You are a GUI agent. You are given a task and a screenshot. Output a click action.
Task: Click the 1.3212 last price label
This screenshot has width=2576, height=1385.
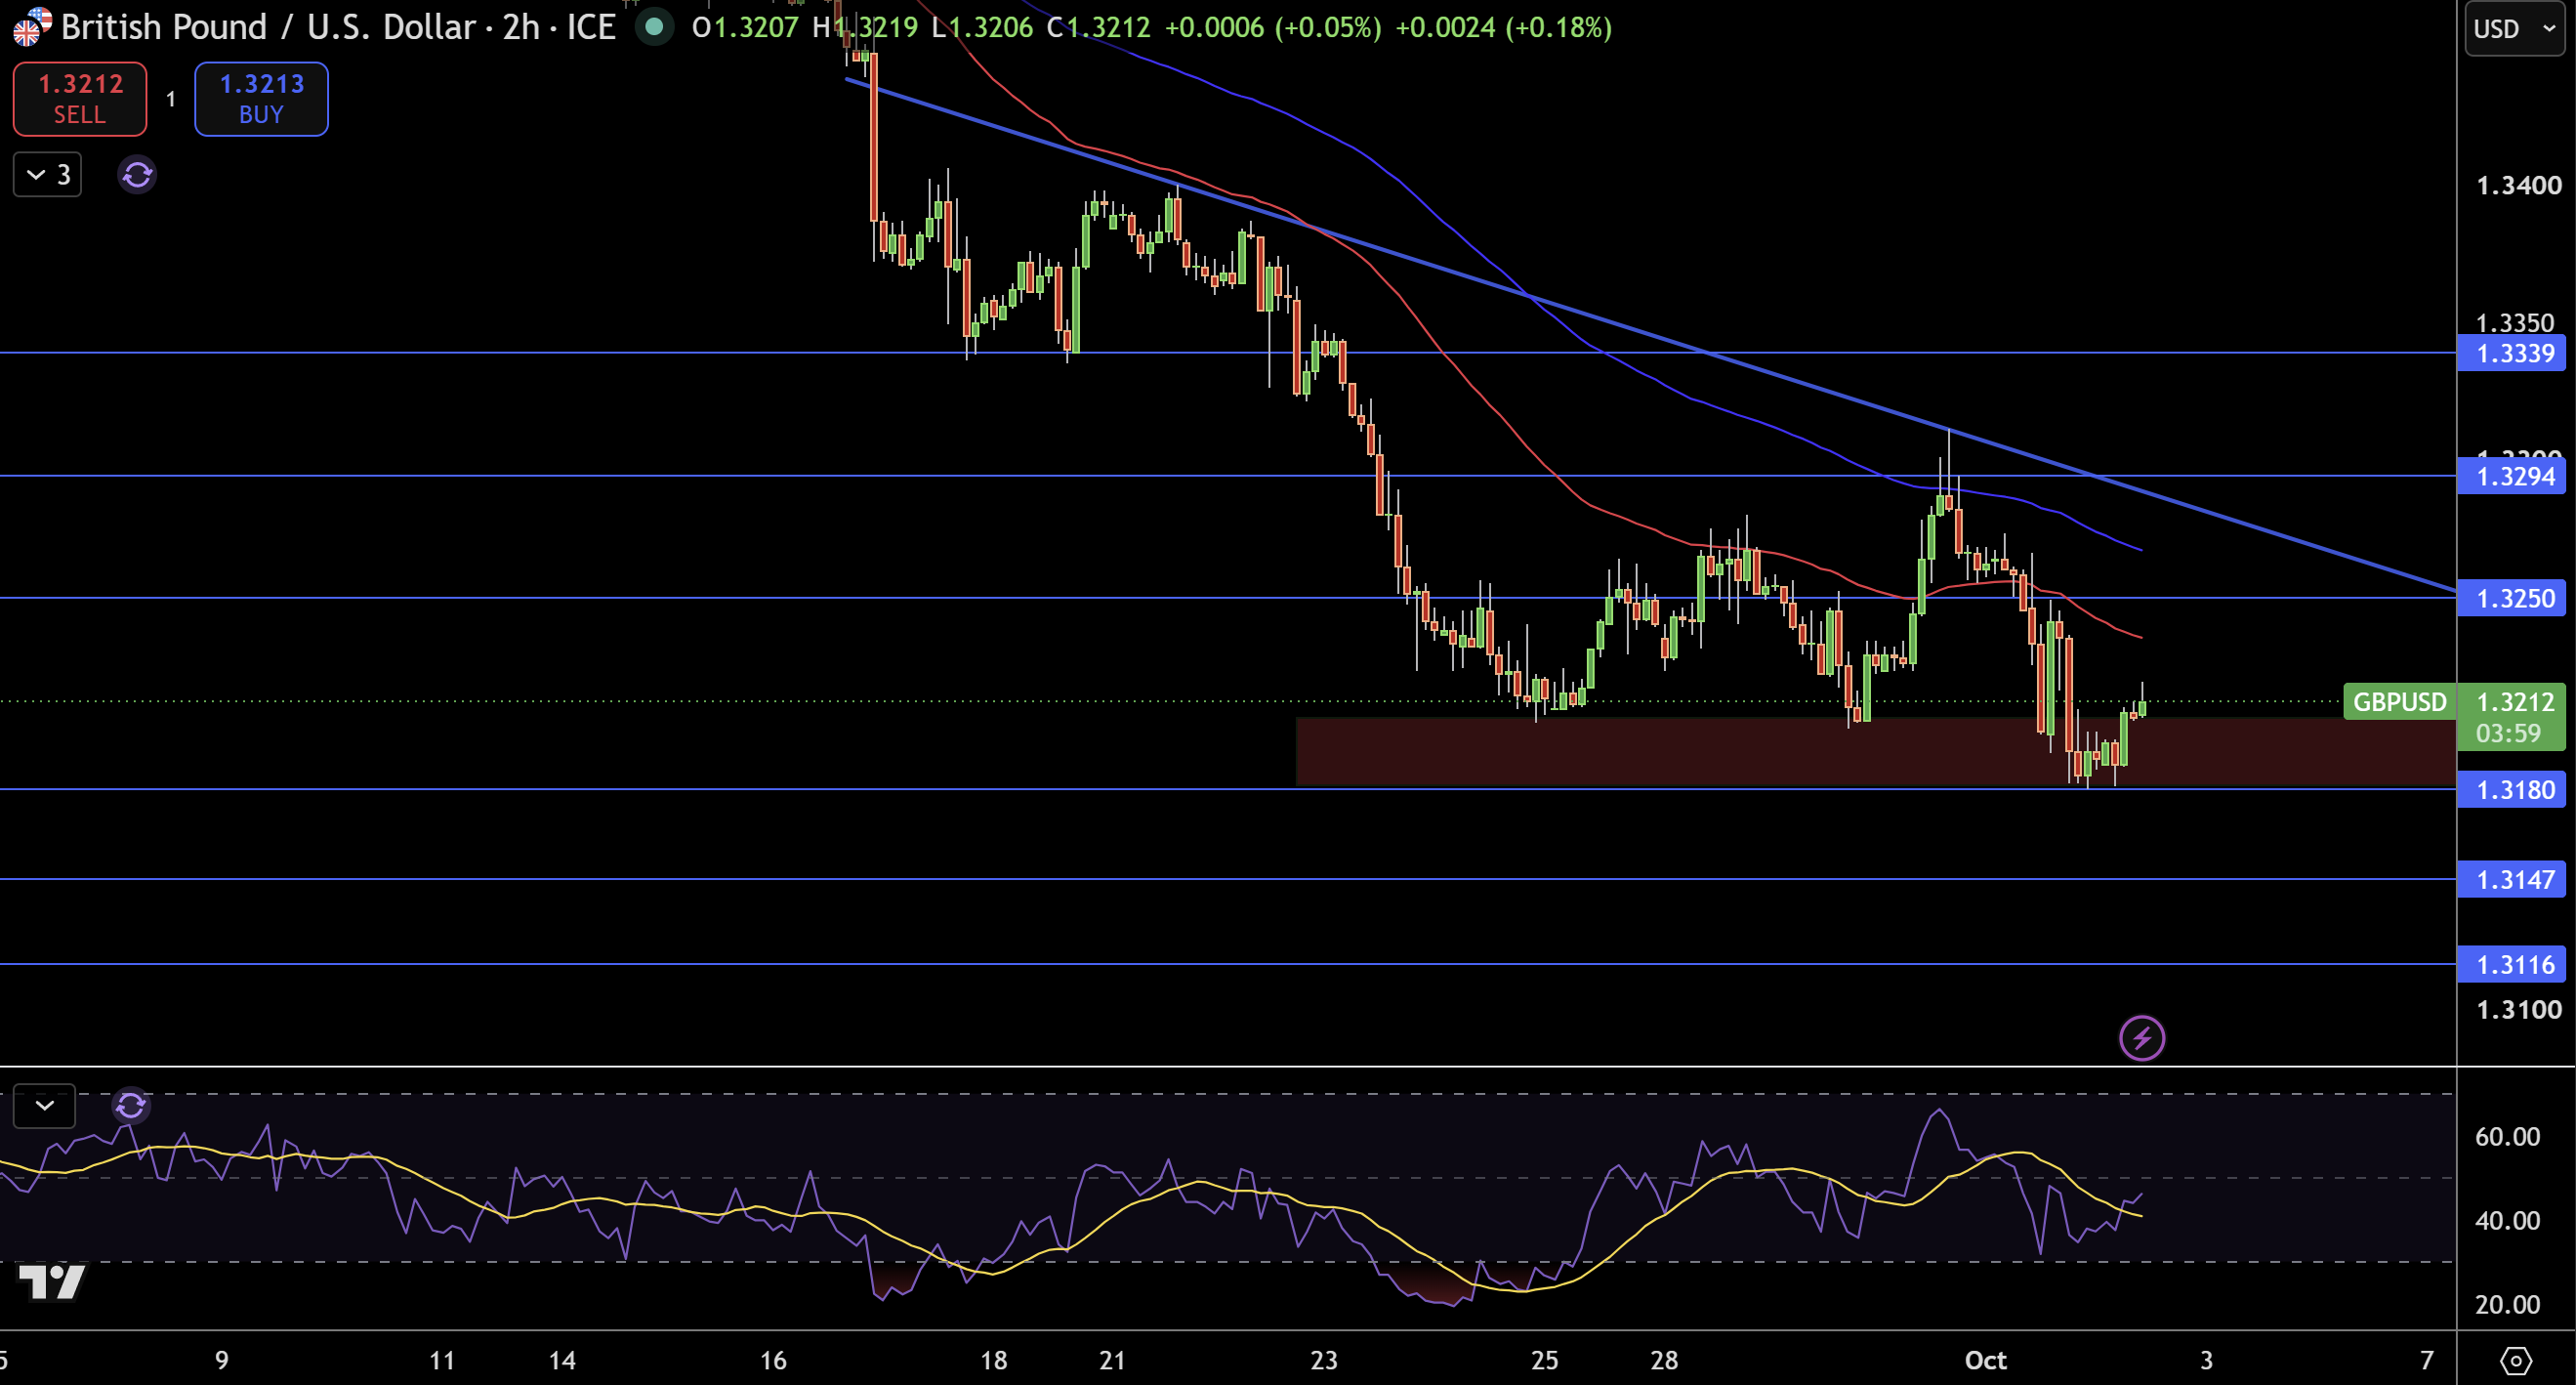pos(2514,702)
